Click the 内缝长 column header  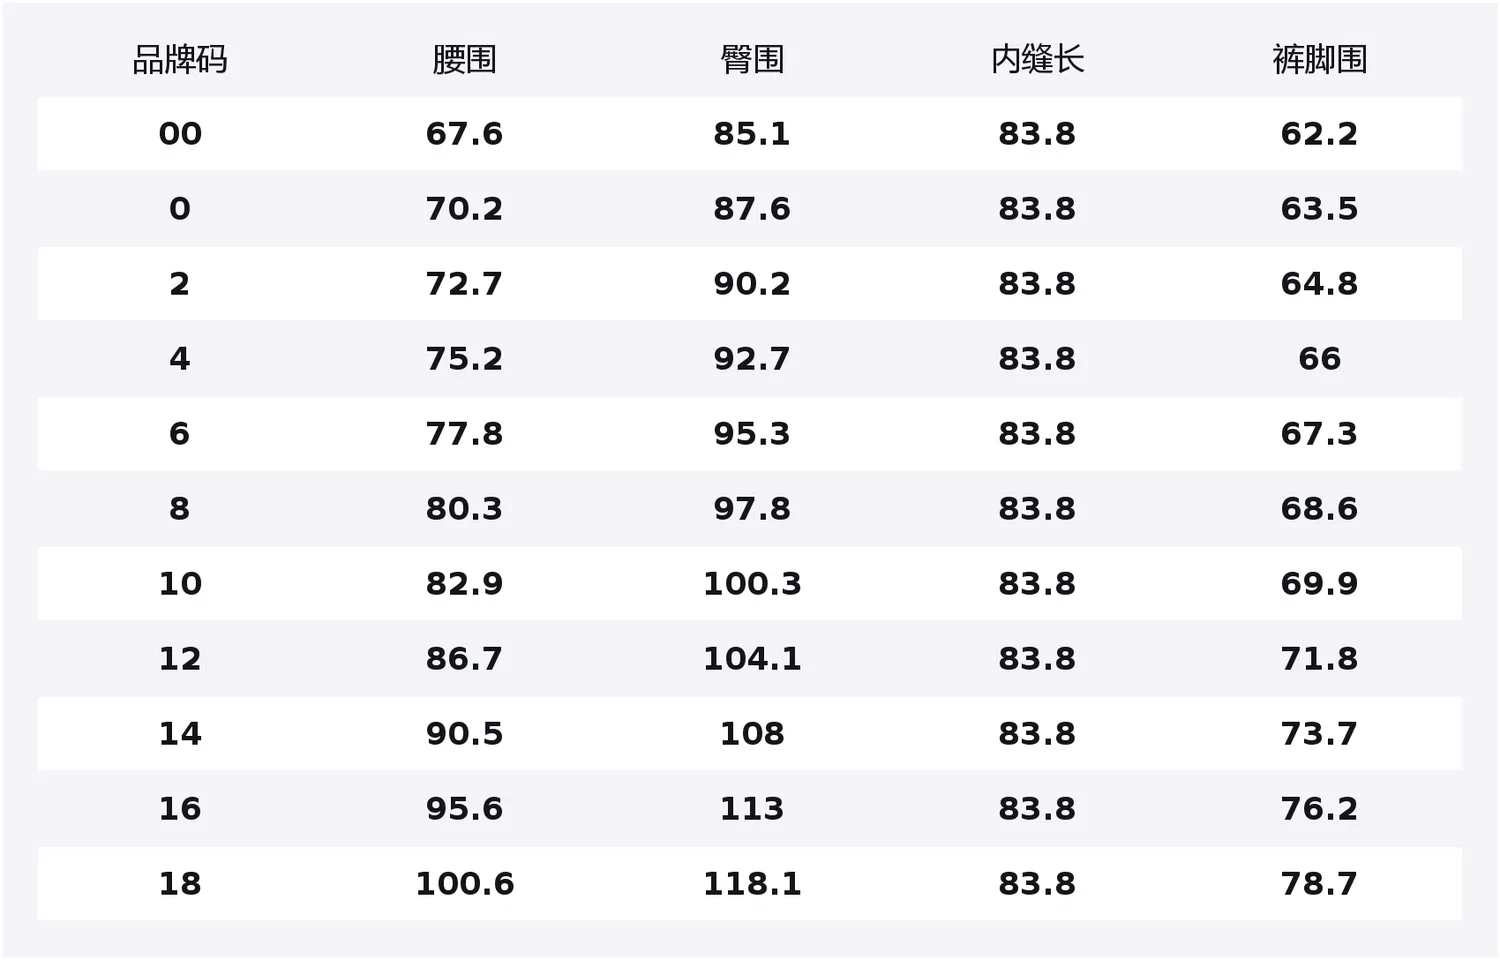tap(1037, 60)
